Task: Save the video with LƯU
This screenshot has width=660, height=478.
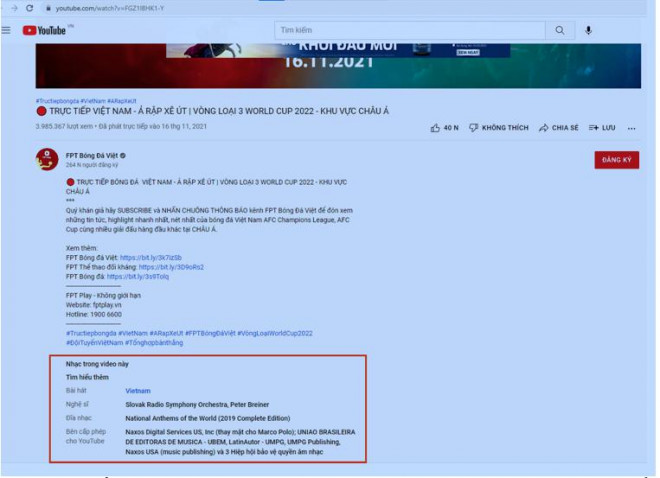Action: point(602,128)
